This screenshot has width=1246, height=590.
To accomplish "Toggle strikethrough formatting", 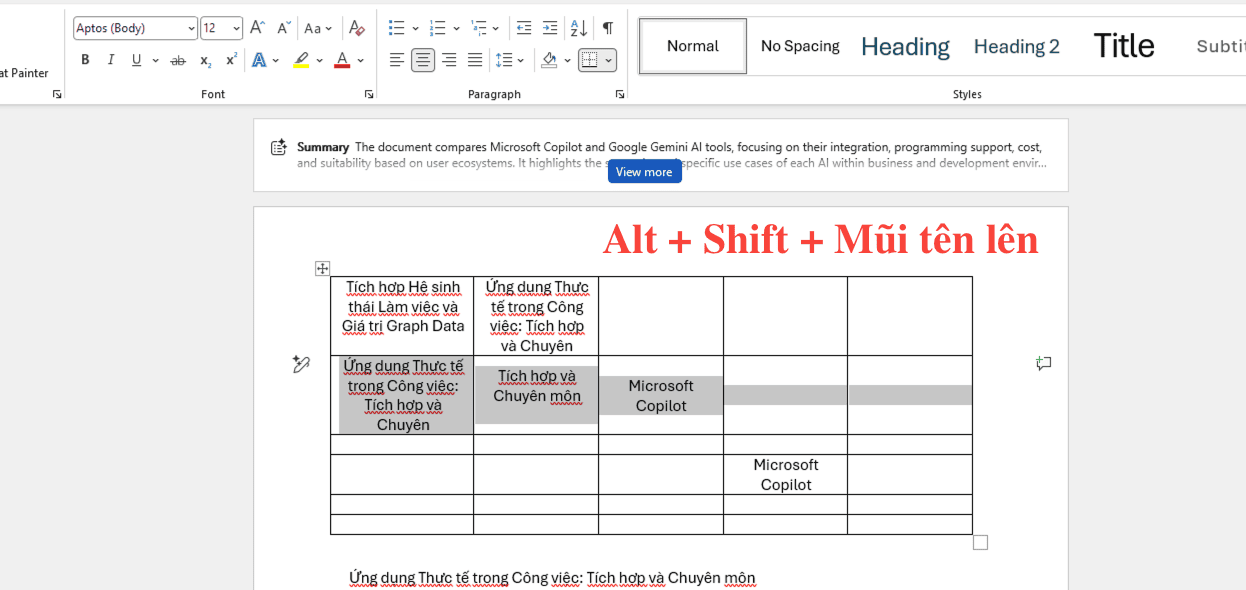I will point(178,60).
